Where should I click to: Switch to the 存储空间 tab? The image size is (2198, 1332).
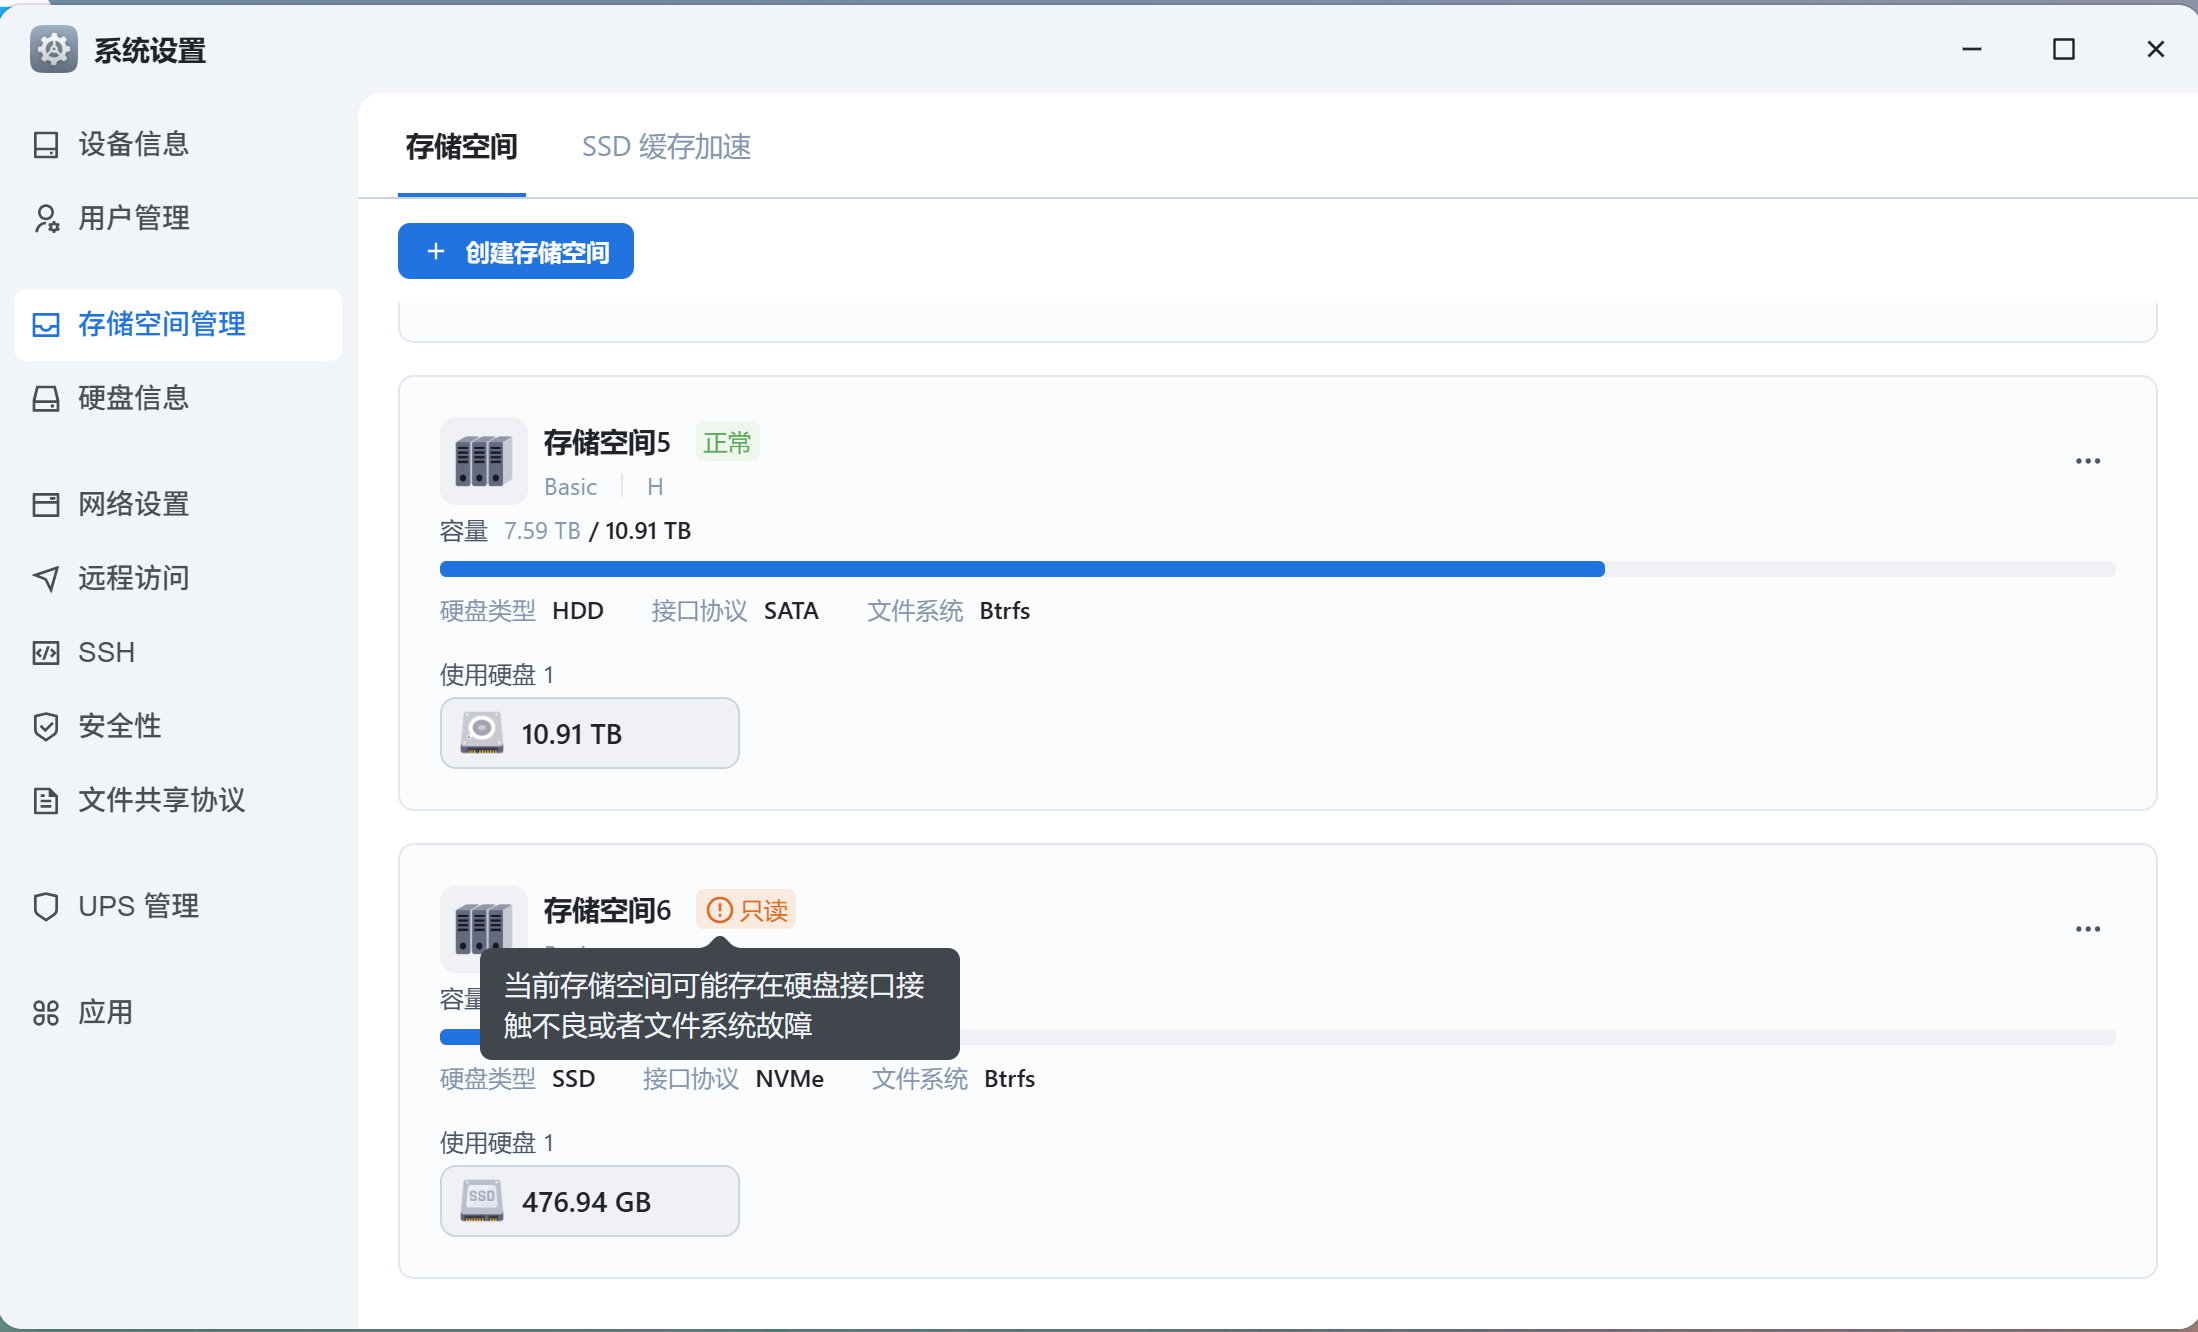(x=461, y=147)
